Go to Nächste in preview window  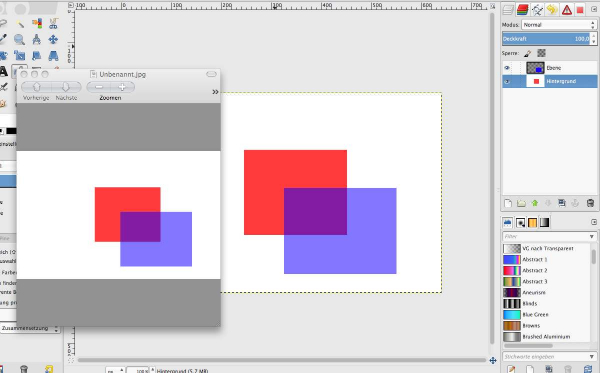(66, 87)
